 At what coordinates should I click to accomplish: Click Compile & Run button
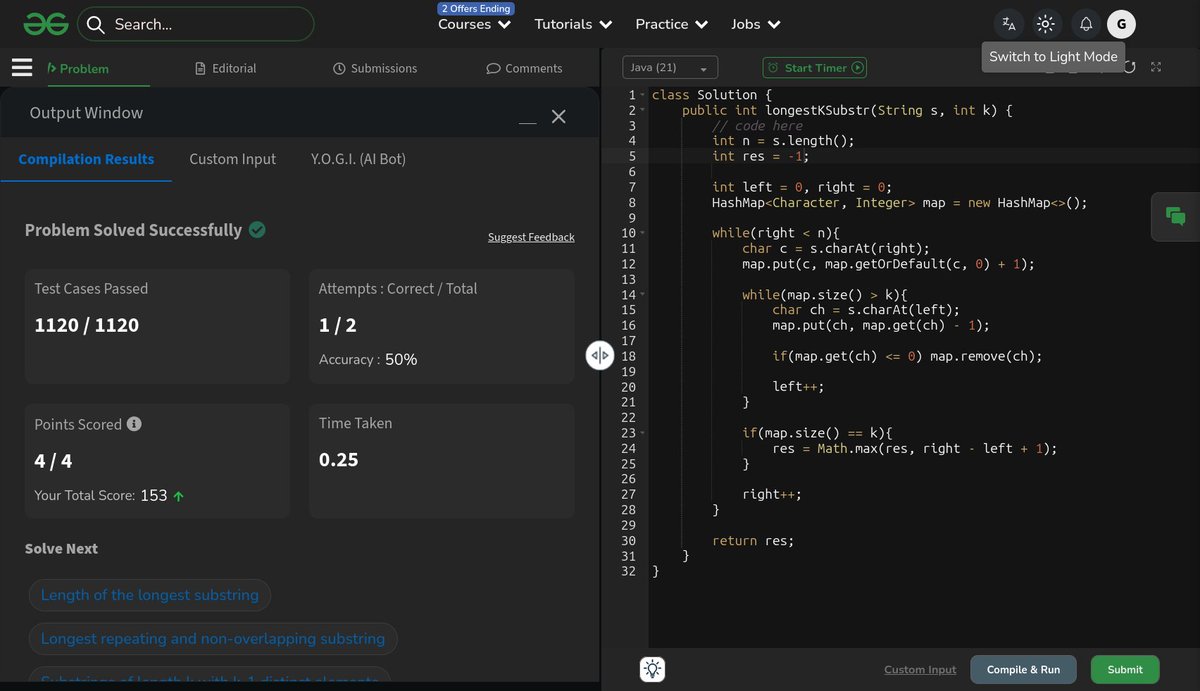tap(1023, 669)
